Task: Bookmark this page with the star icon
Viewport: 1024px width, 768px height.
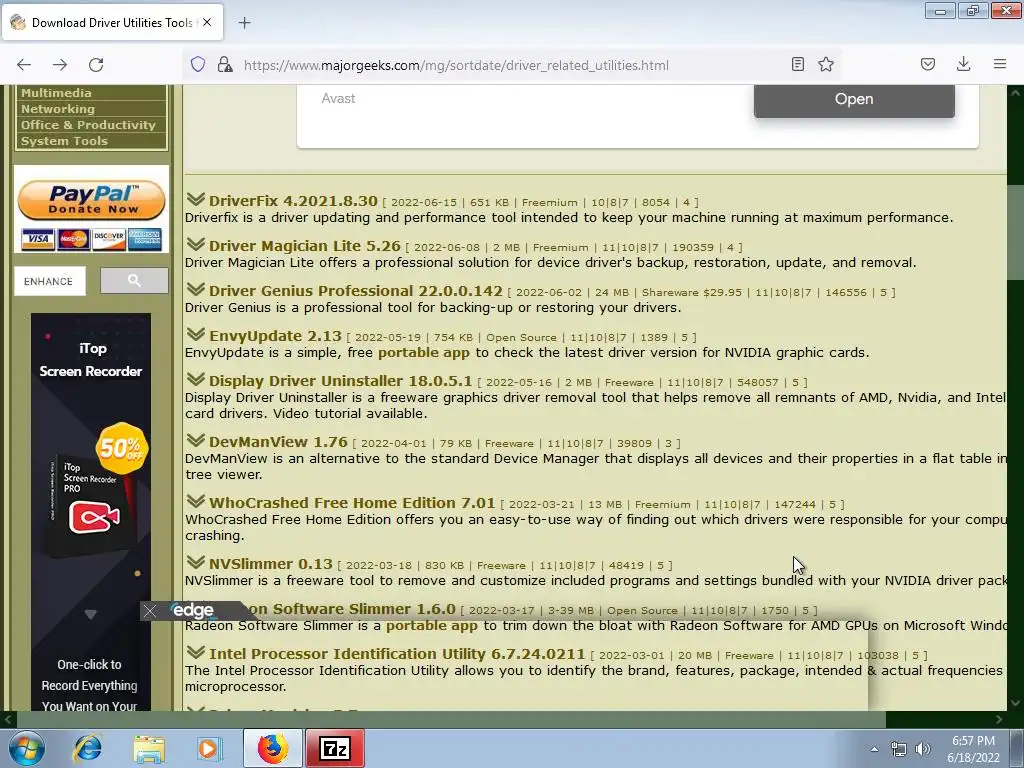Action: coord(826,64)
